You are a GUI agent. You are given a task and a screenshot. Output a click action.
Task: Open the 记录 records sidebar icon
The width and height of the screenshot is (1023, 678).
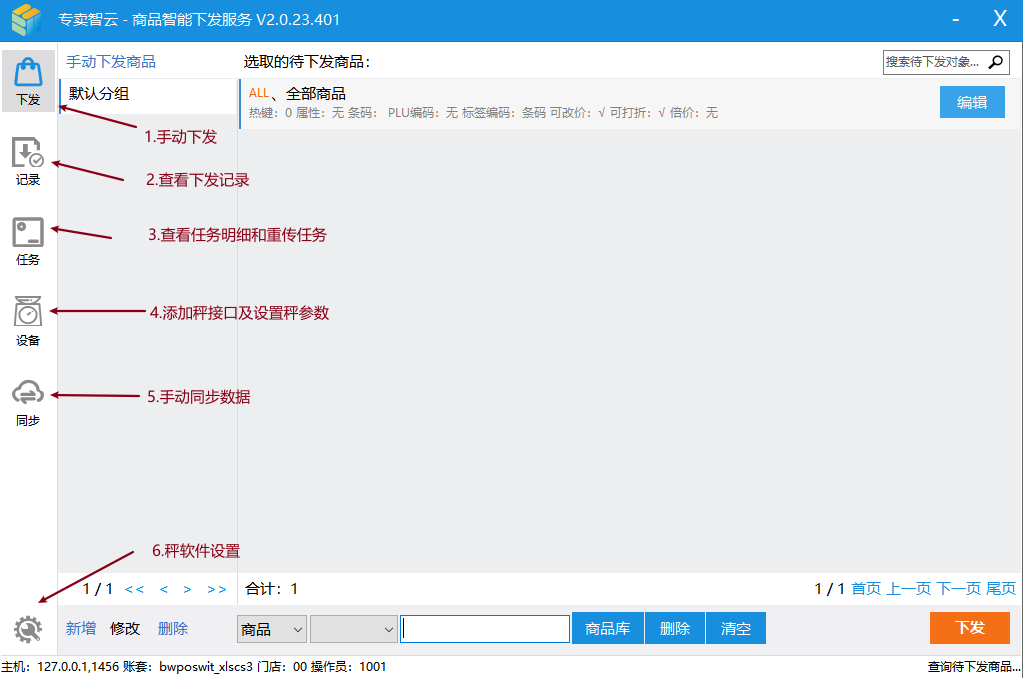[28, 160]
